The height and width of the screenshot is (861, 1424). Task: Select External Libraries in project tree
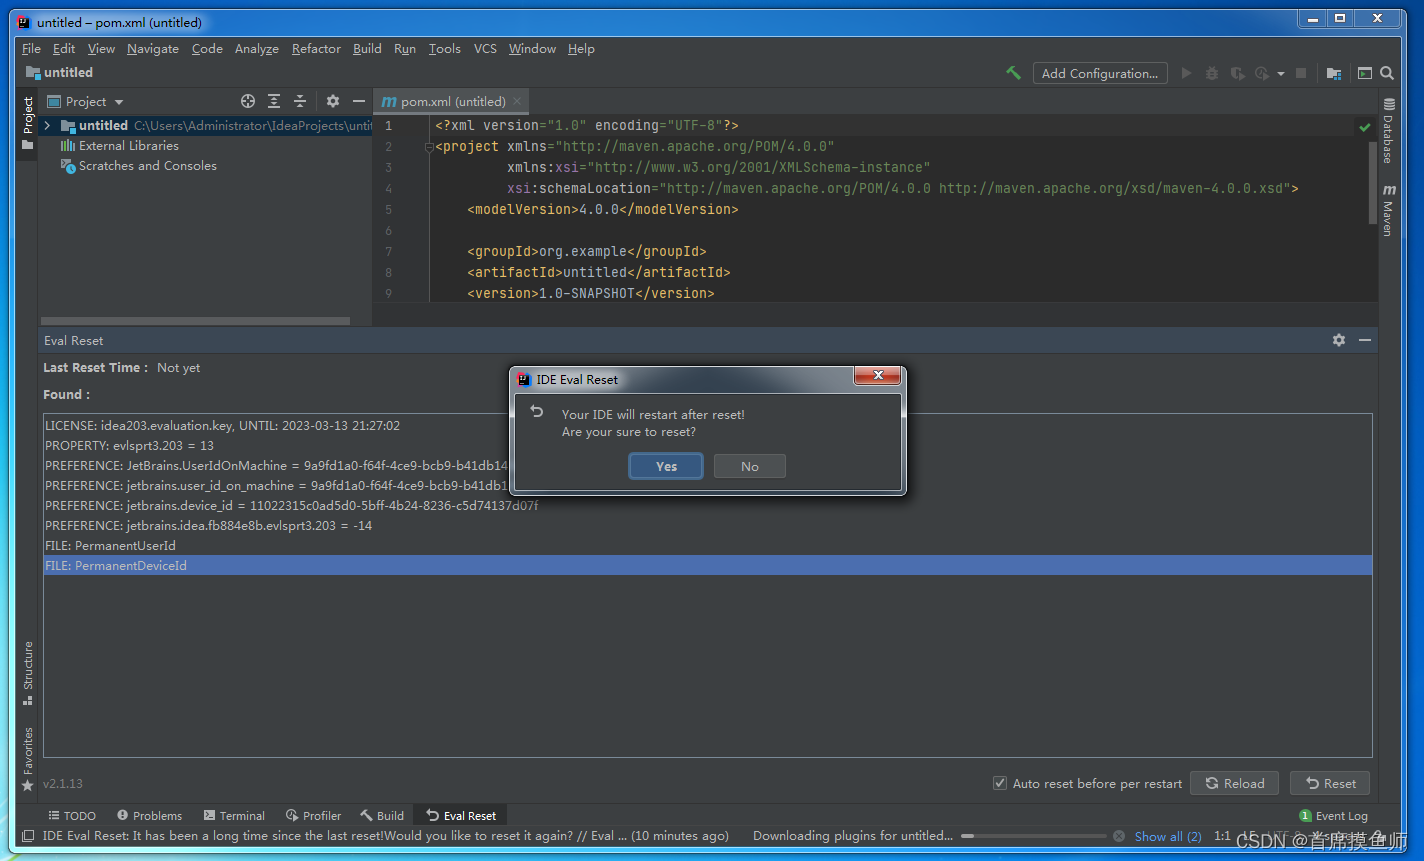128,145
